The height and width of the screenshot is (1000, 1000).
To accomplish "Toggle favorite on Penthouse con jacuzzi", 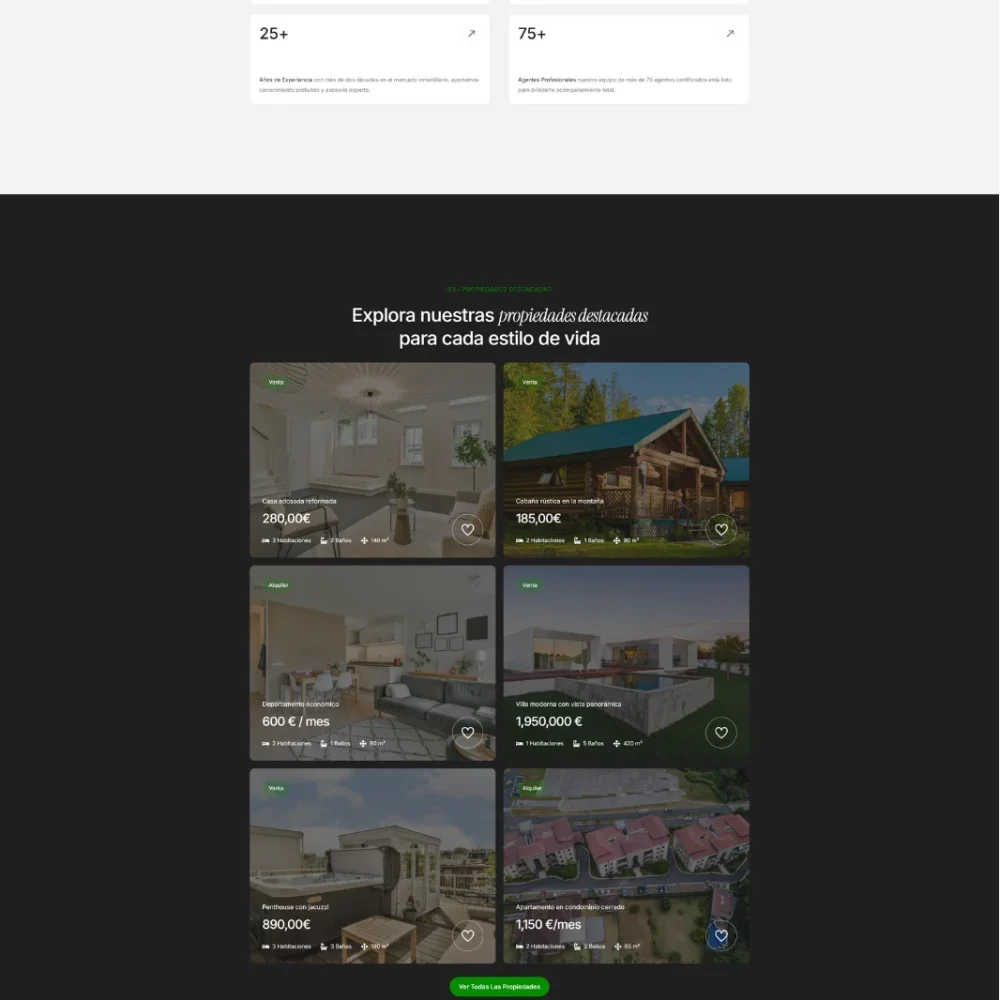I will pyautogui.click(x=467, y=936).
